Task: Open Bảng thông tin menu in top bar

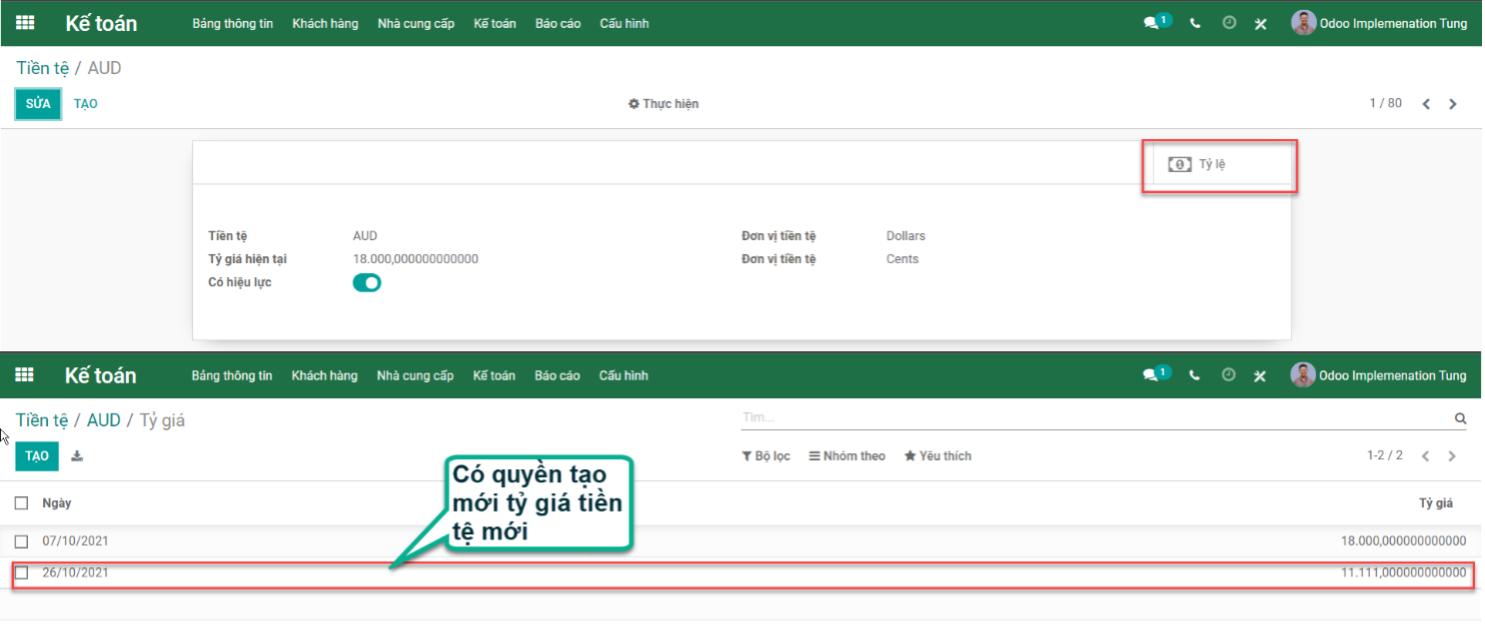Action: (x=232, y=23)
